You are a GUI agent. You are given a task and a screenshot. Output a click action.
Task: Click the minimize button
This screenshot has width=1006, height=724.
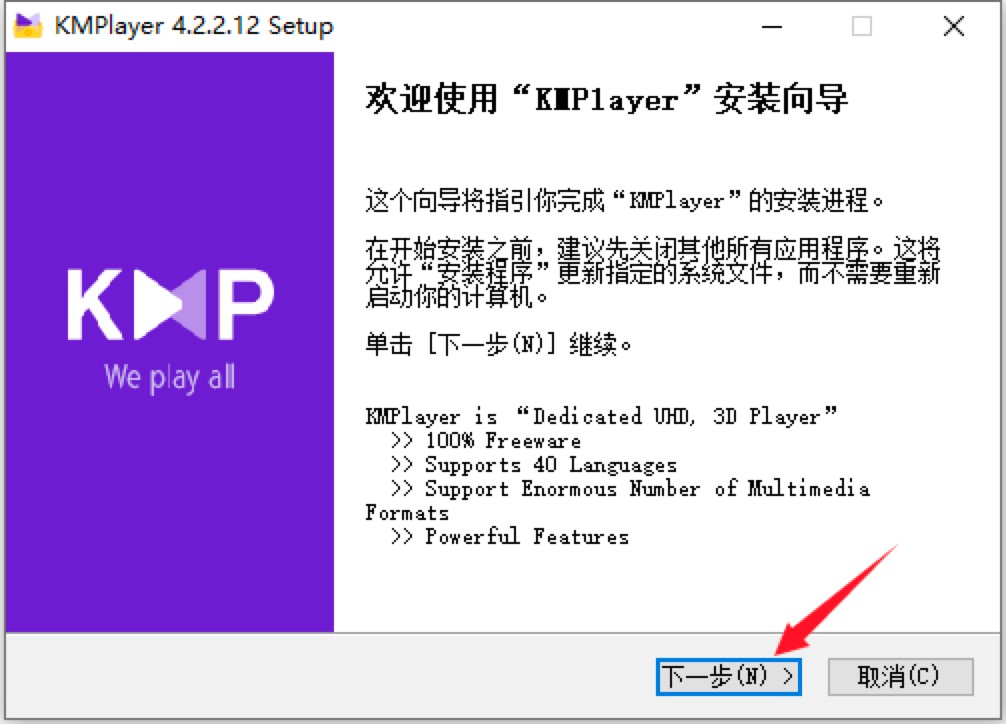771,27
